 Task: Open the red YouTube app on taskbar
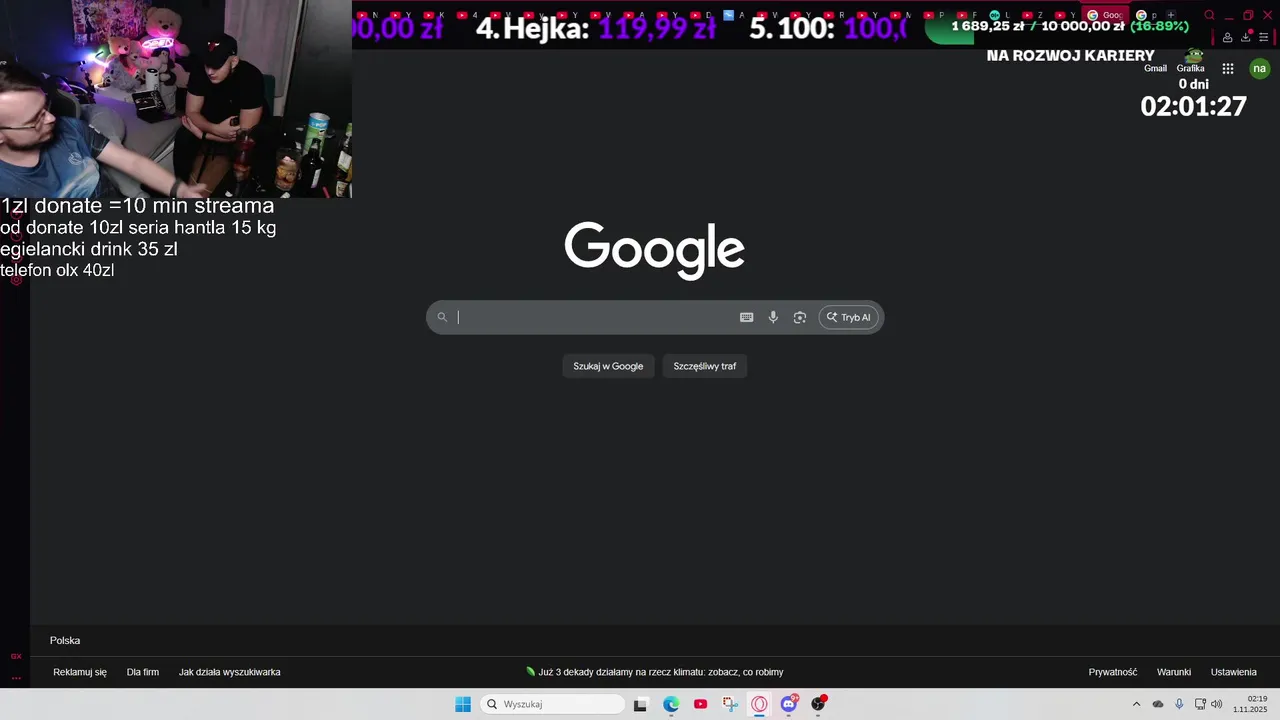[x=700, y=704]
